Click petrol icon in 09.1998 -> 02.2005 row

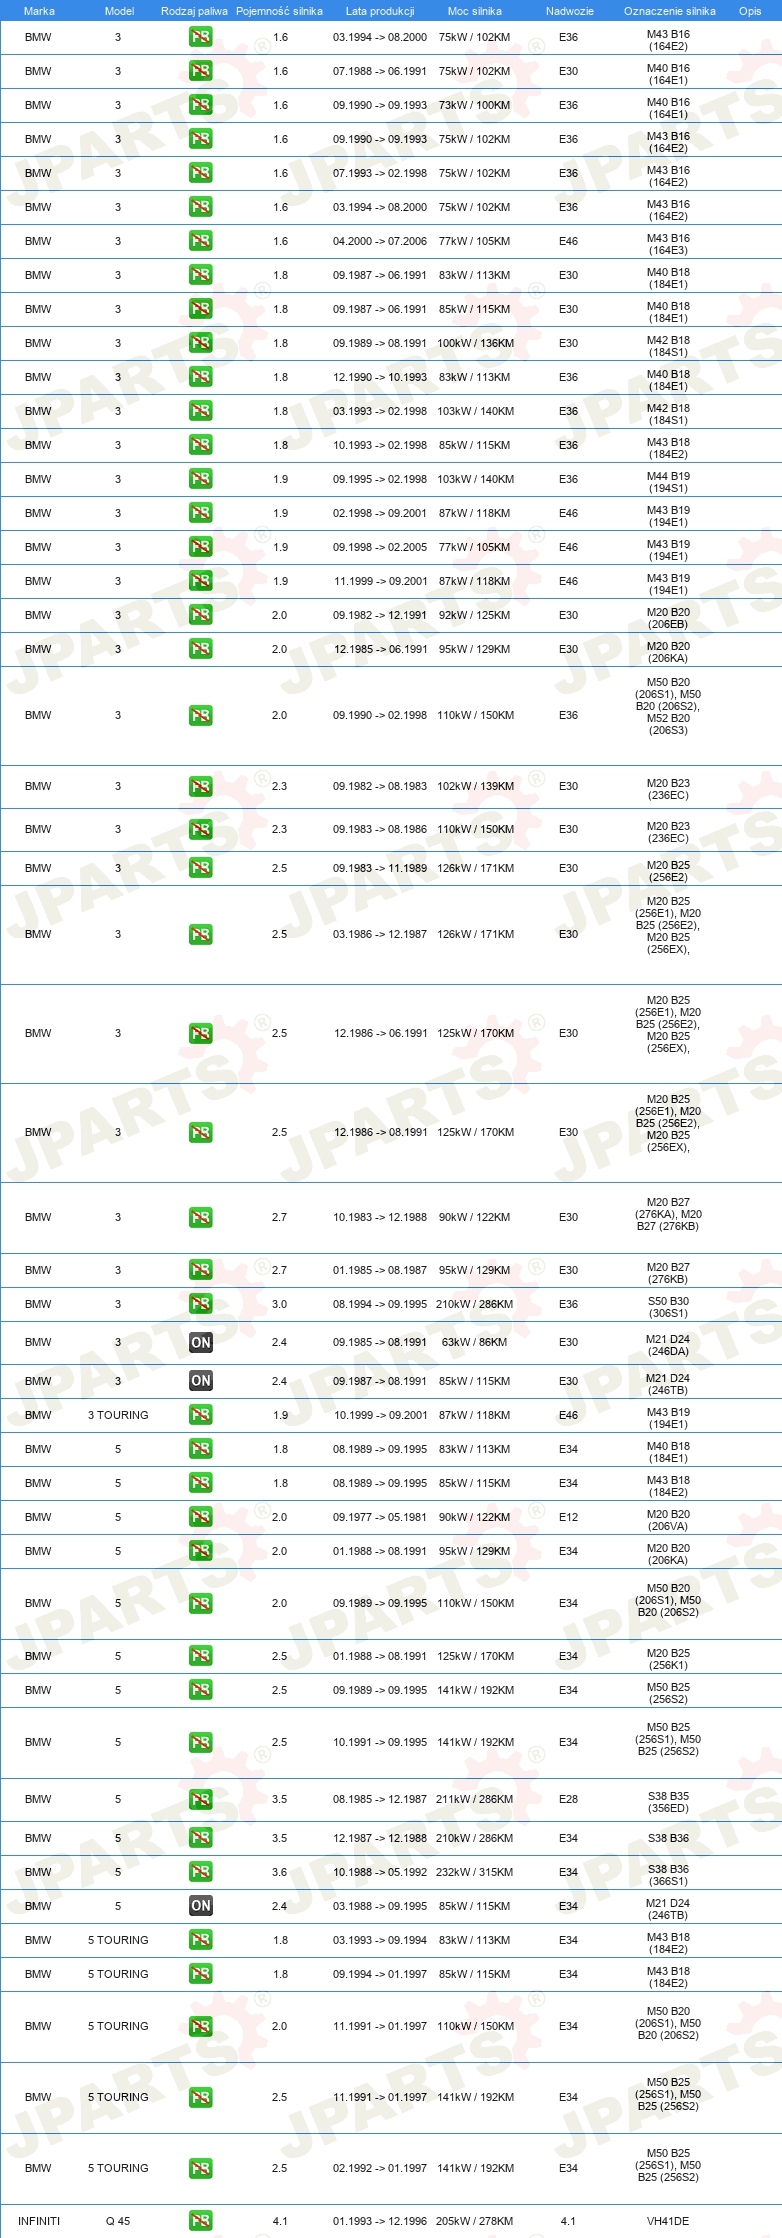(x=200, y=547)
